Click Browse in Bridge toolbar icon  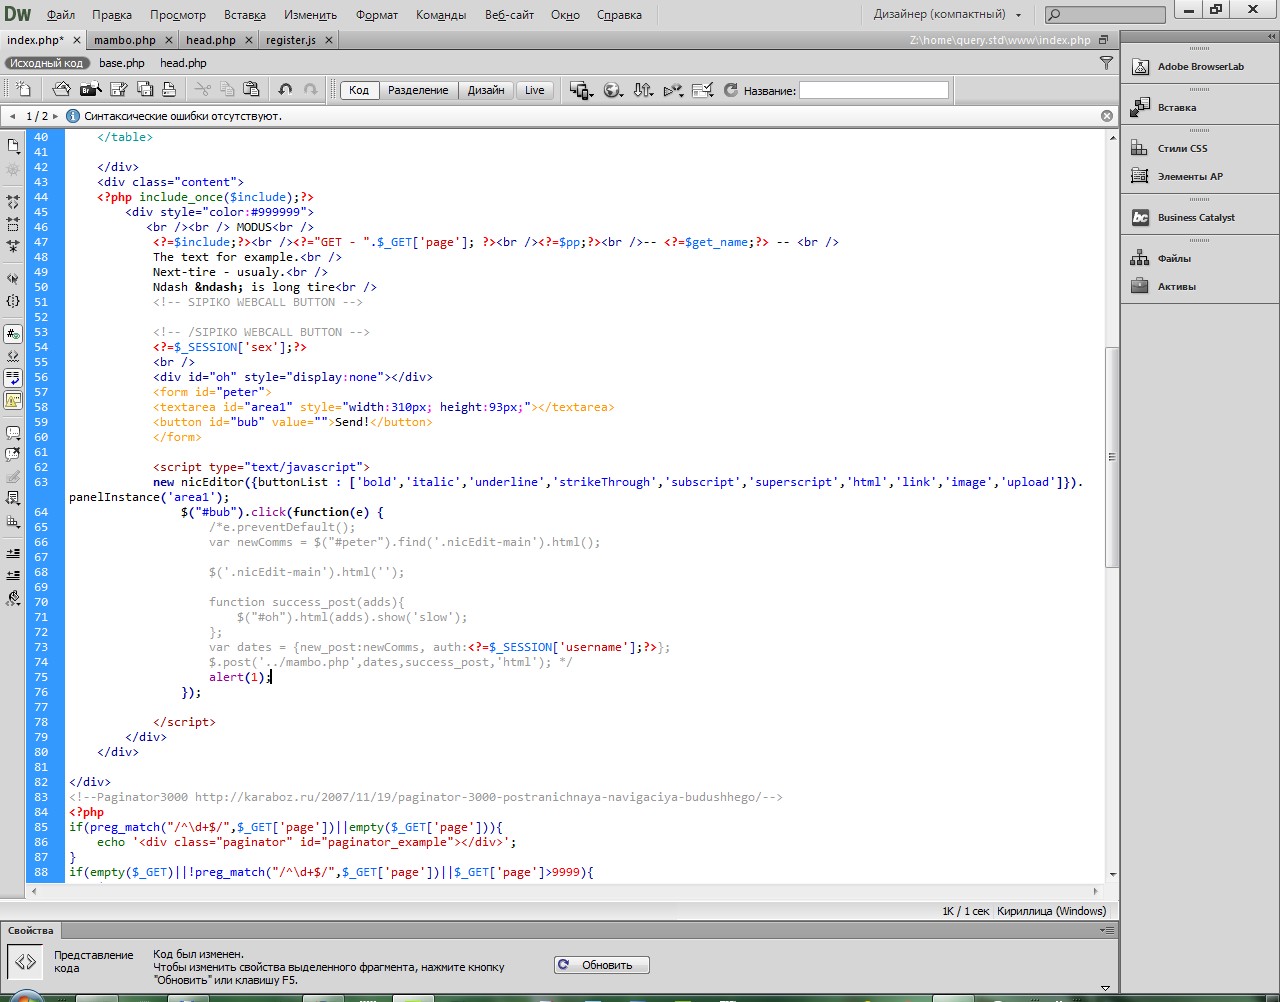91,89
